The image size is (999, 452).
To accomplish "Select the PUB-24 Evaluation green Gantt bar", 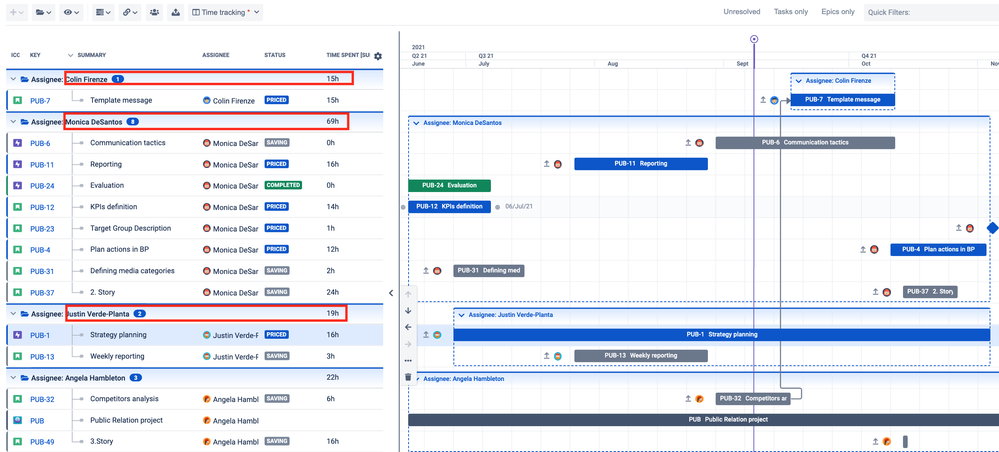I will [x=449, y=186].
